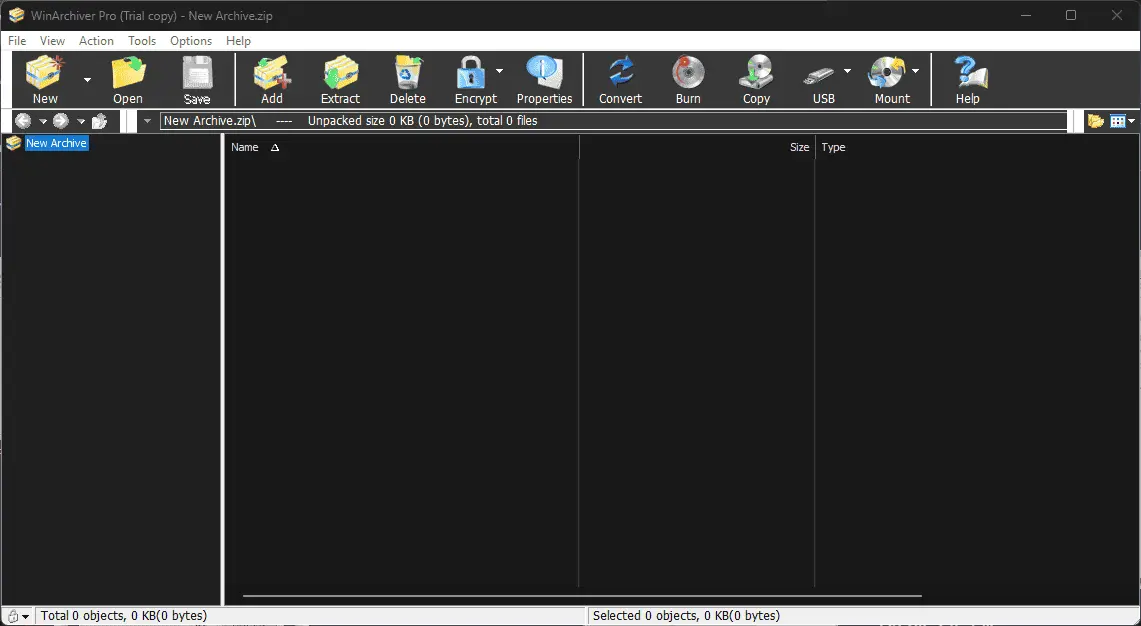Viewport: 1141px width, 626px height.
Task: Open the Action menu
Action: click(96, 41)
